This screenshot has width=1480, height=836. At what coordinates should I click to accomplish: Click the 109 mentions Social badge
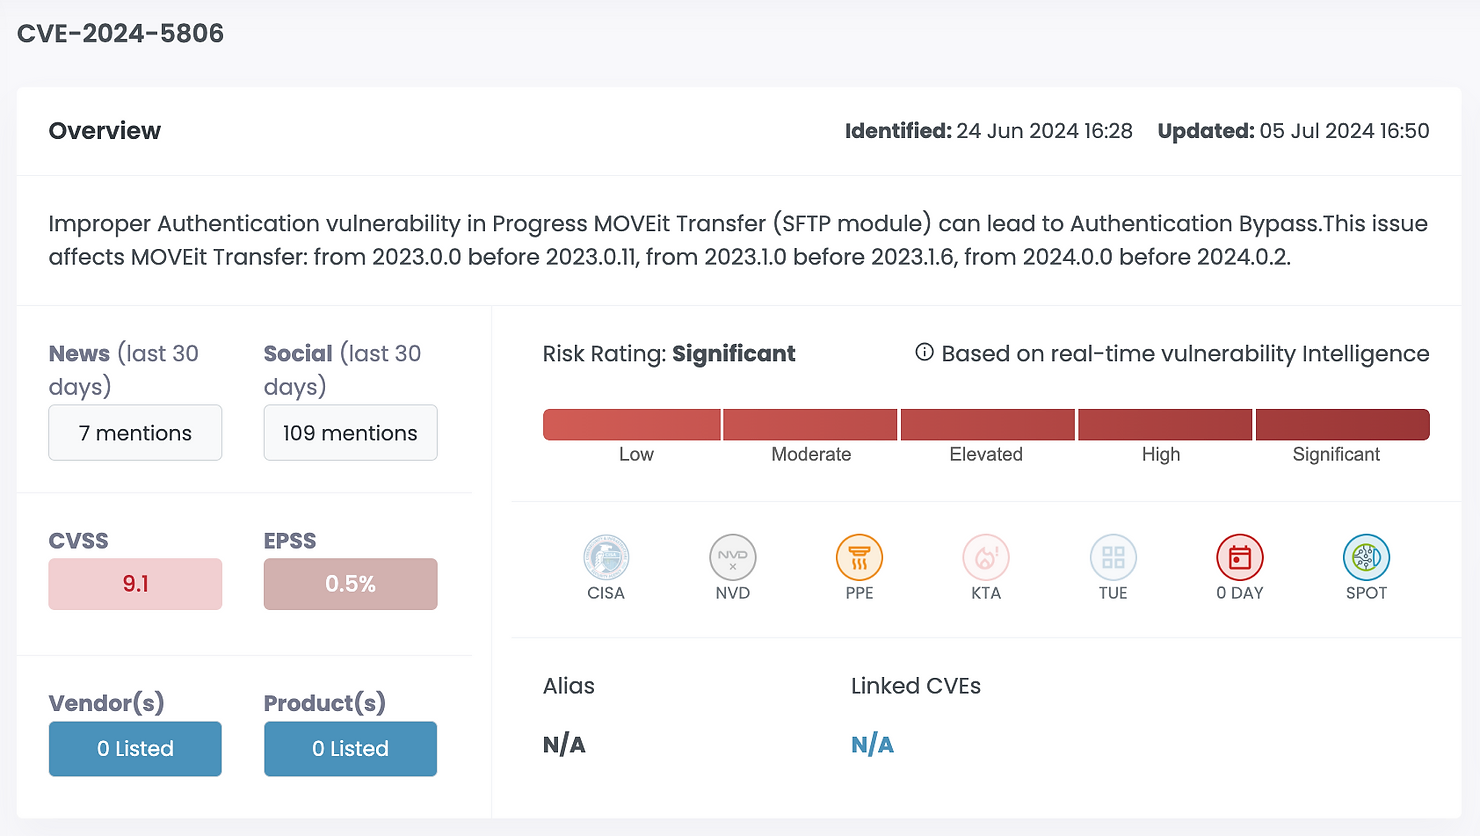[x=350, y=432]
